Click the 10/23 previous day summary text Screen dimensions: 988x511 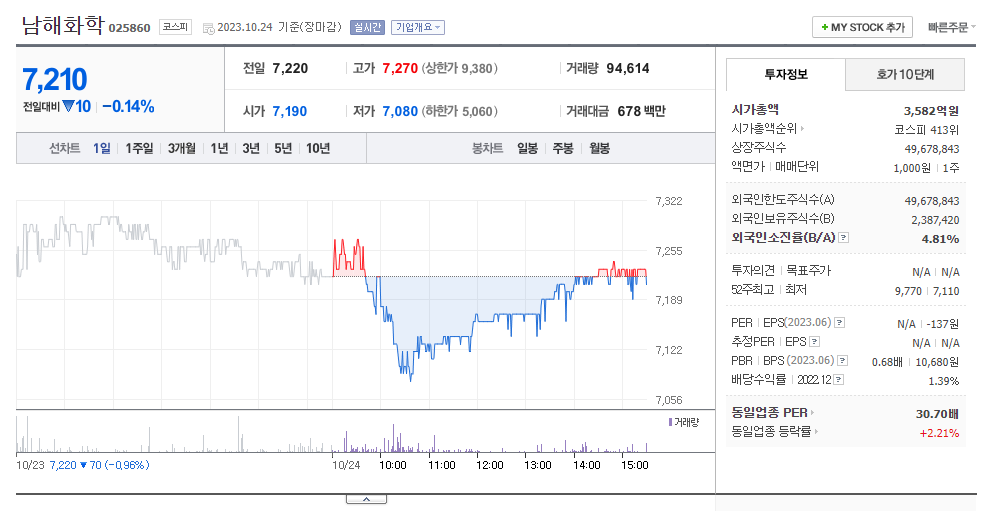[83, 465]
